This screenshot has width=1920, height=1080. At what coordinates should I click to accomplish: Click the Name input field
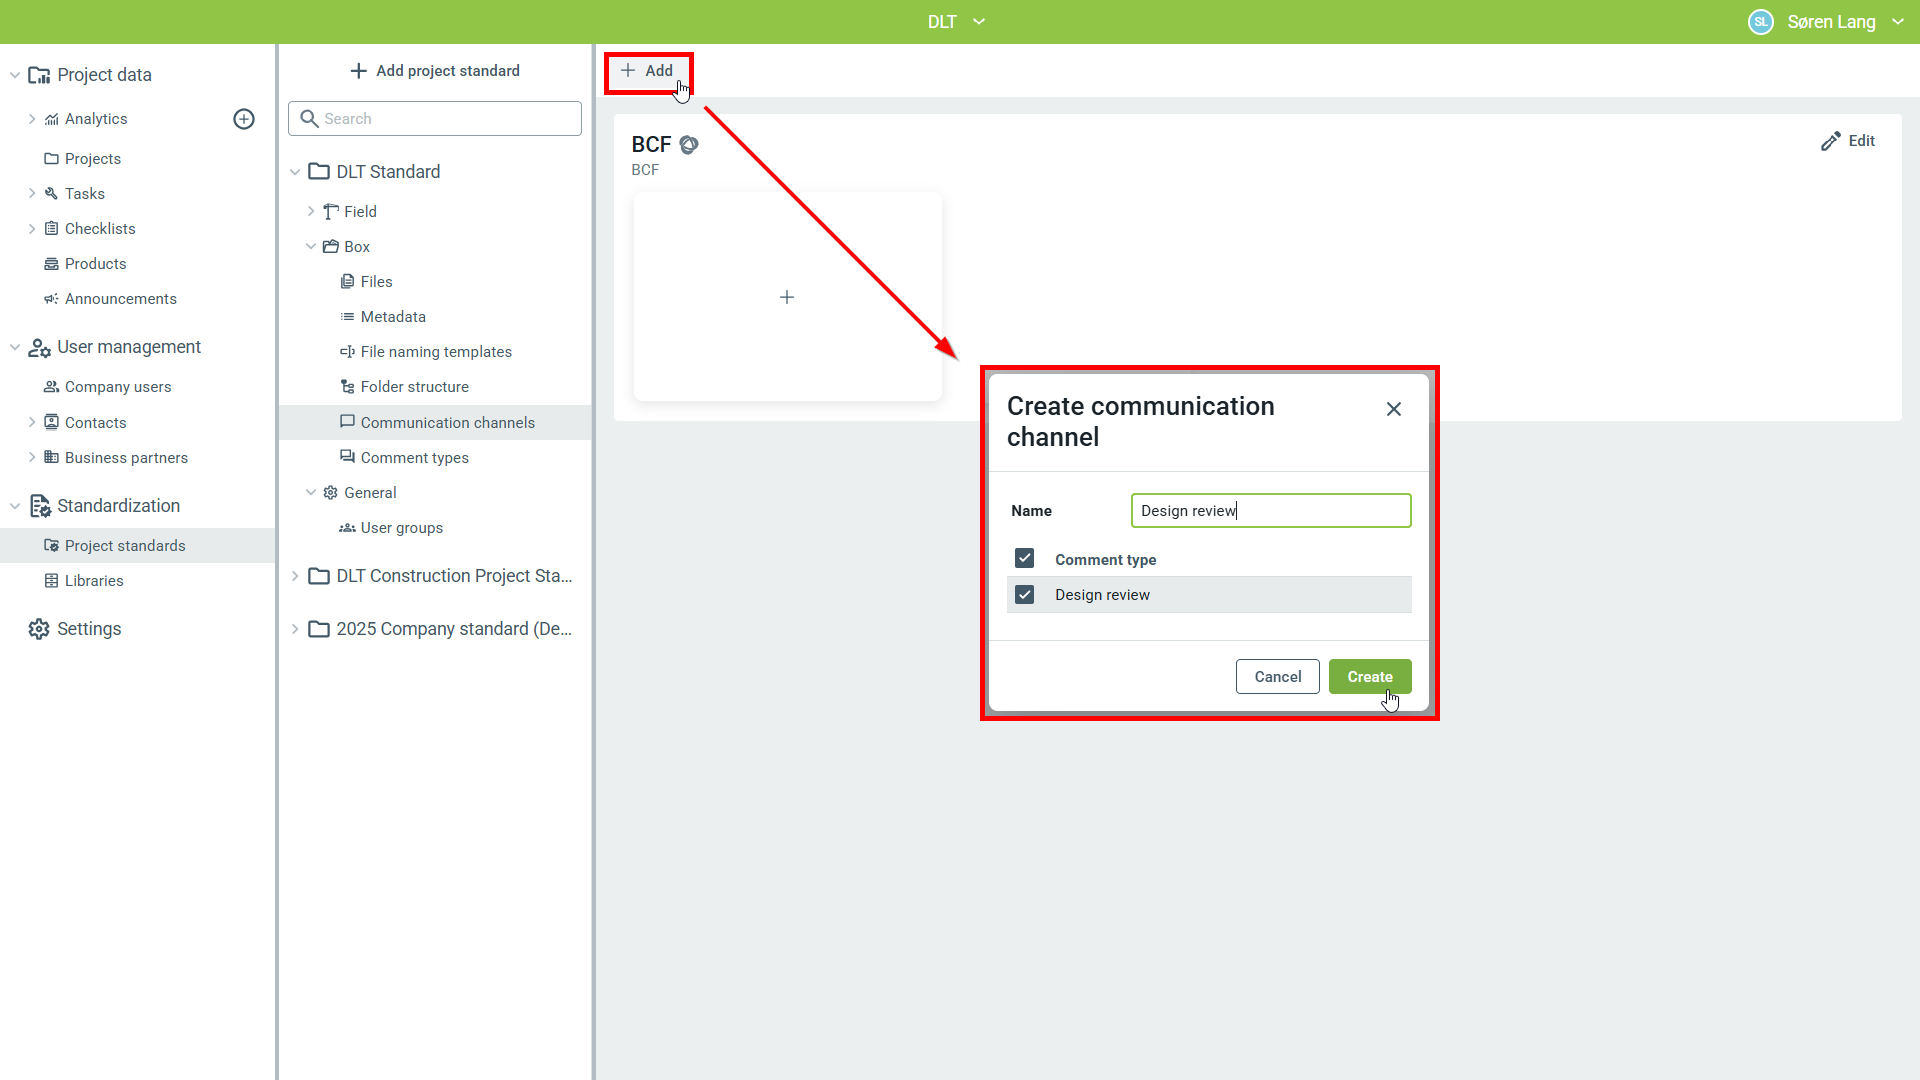(x=1270, y=511)
